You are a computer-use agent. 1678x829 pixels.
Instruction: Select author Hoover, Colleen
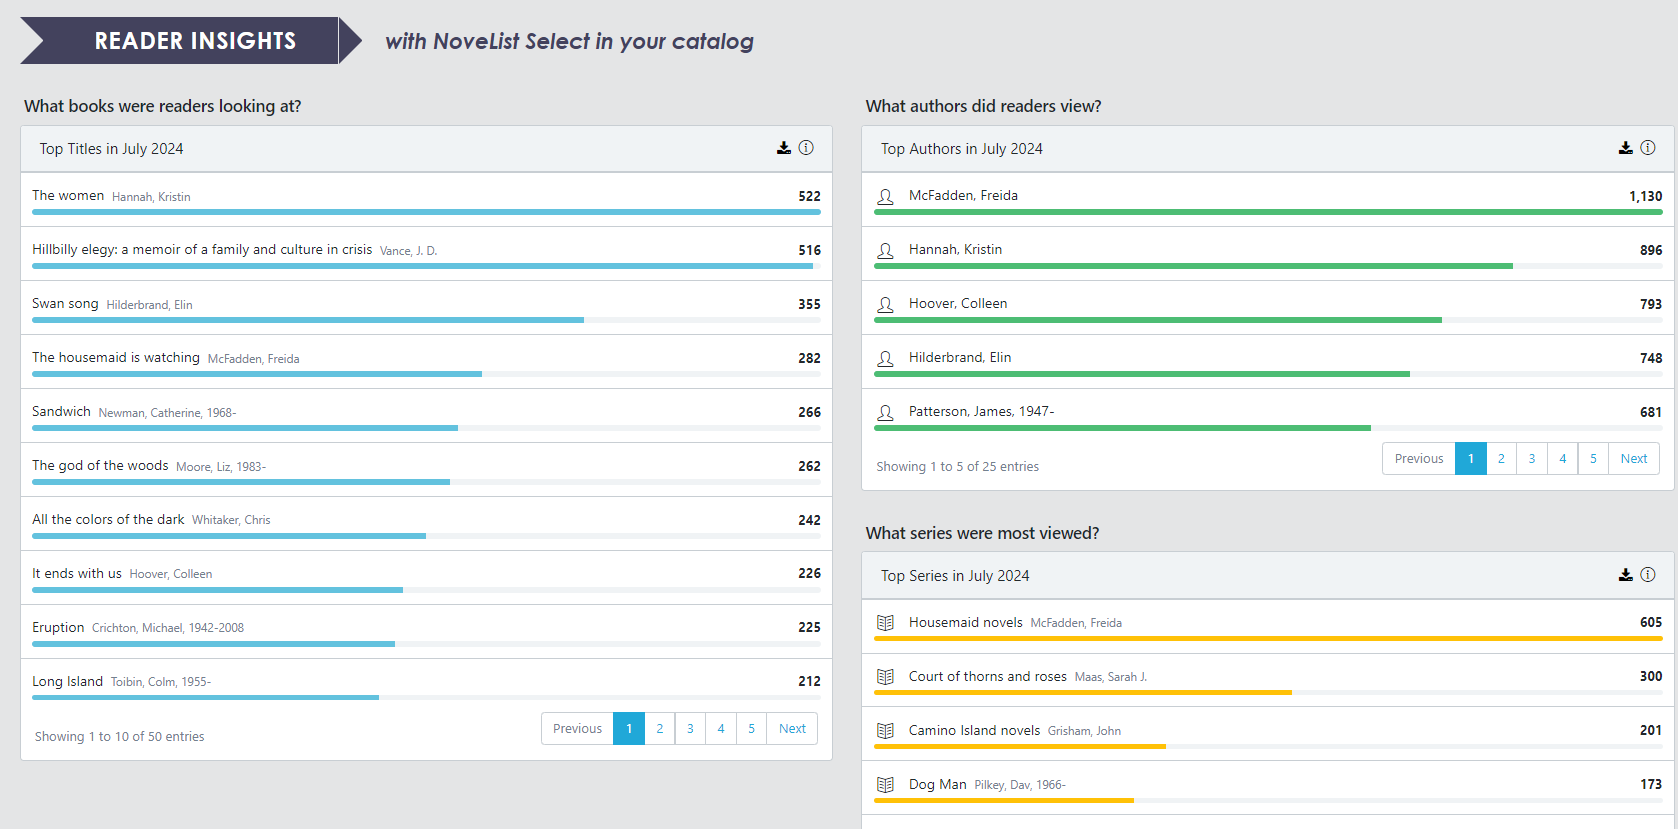(x=957, y=304)
